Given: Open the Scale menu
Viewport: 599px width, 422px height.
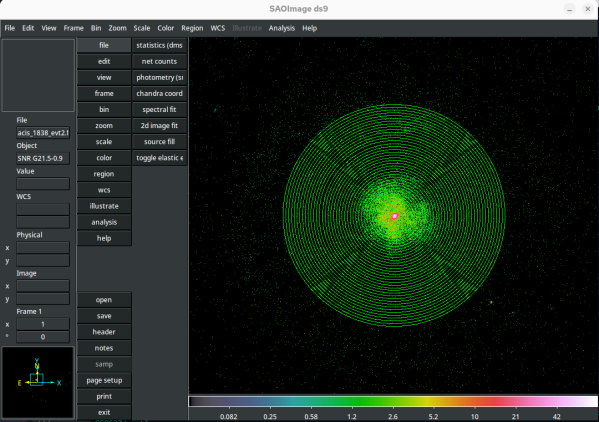Looking at the screenshot, I should [x=141, y=28].
